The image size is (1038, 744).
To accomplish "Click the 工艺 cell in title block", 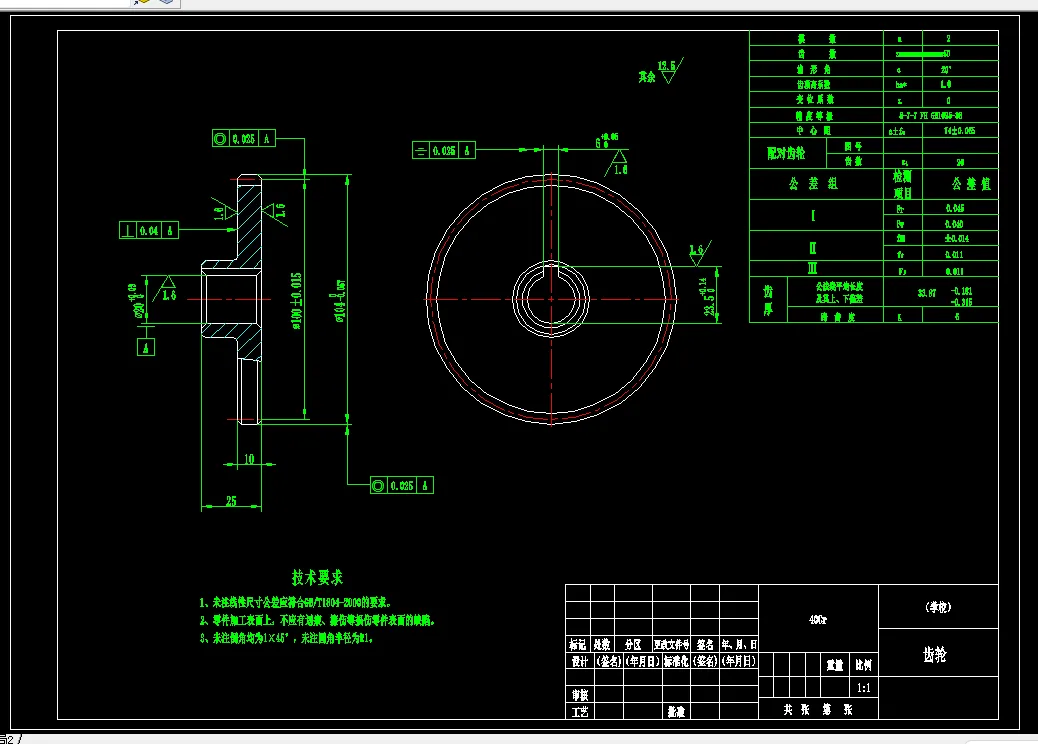I will 579,712.
